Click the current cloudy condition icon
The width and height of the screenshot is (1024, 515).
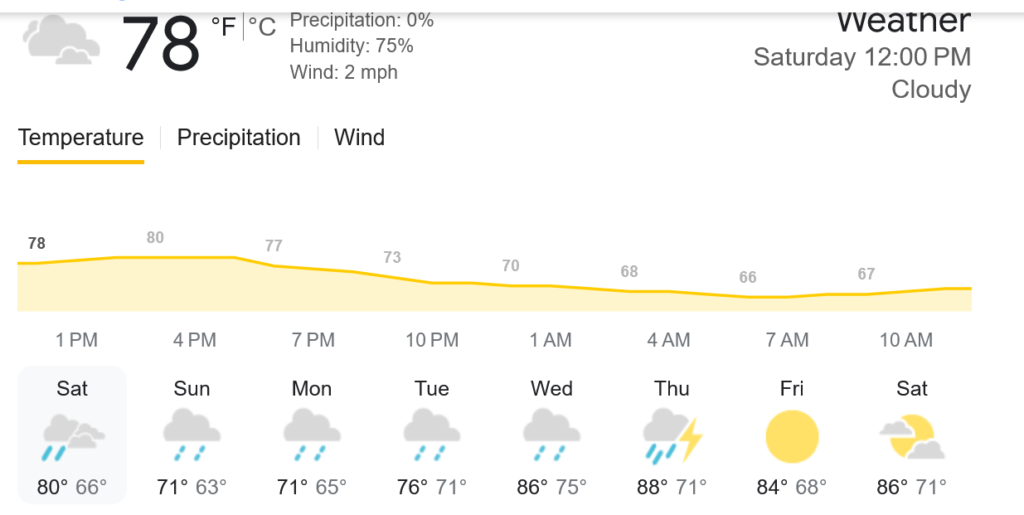(61, 40)
